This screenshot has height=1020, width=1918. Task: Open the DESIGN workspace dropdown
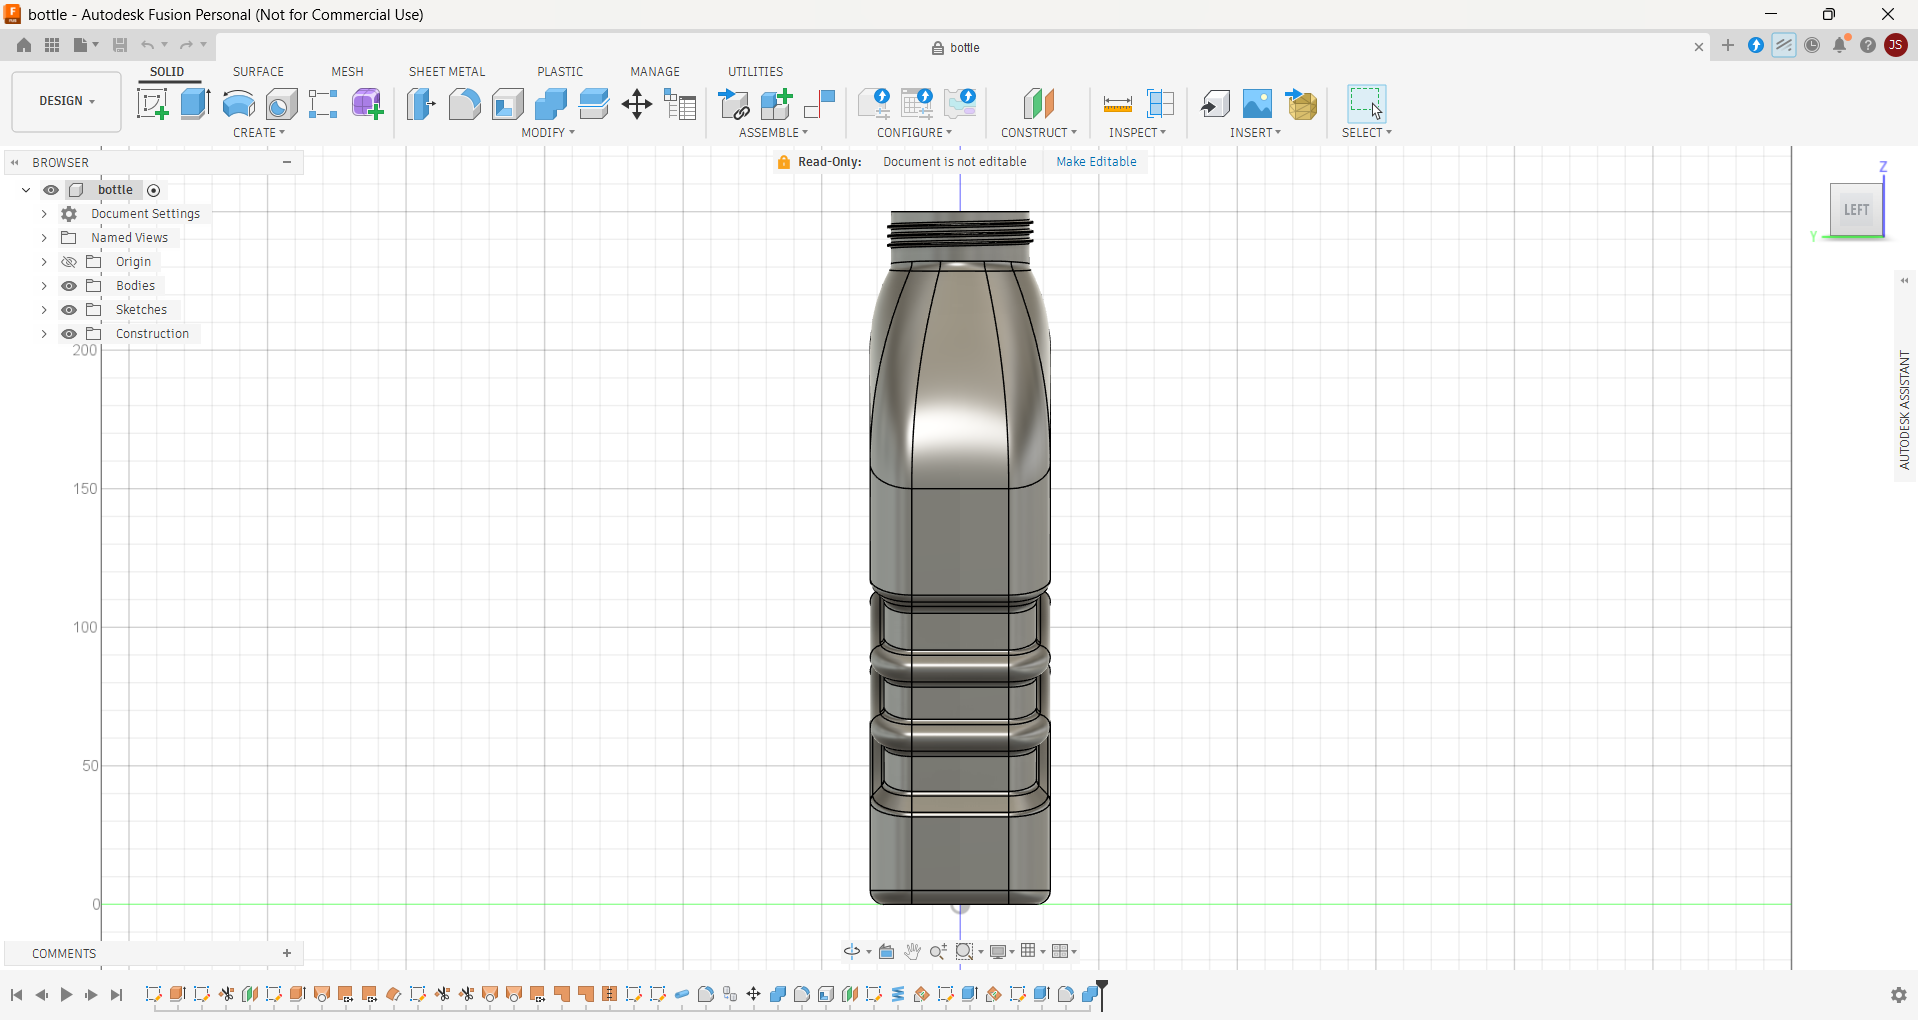(66, 101)
